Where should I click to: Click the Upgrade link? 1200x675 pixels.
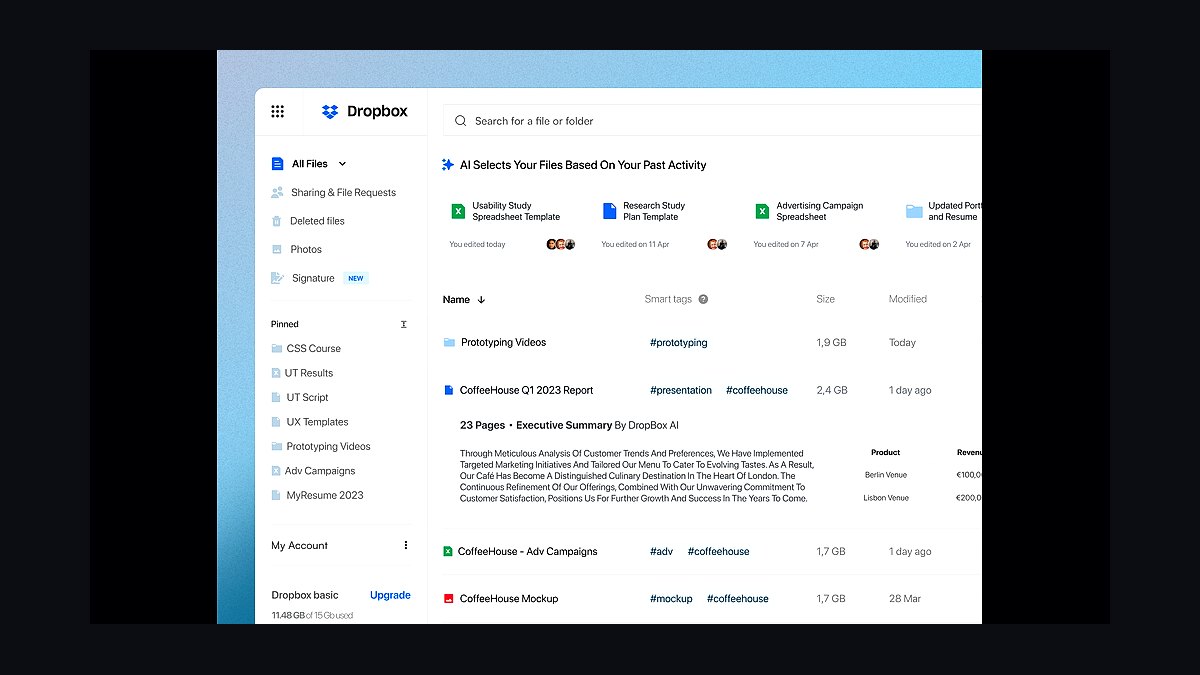[x=390, y=595]
